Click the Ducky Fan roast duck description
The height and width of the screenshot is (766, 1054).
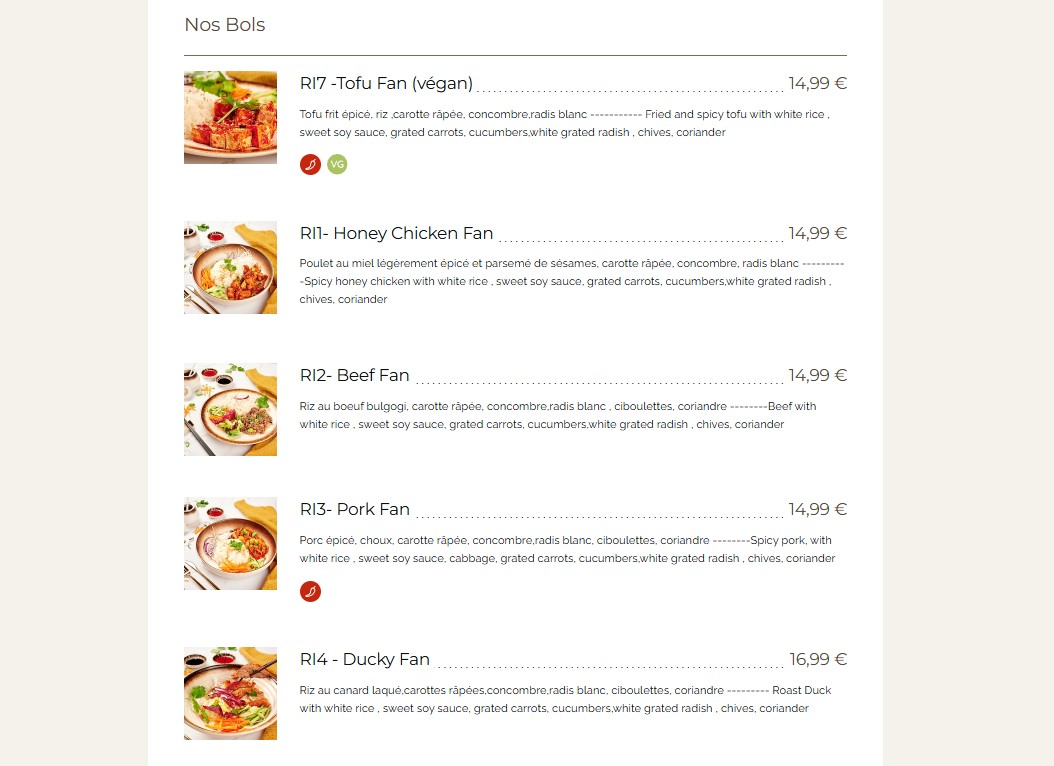pos(565,699)
